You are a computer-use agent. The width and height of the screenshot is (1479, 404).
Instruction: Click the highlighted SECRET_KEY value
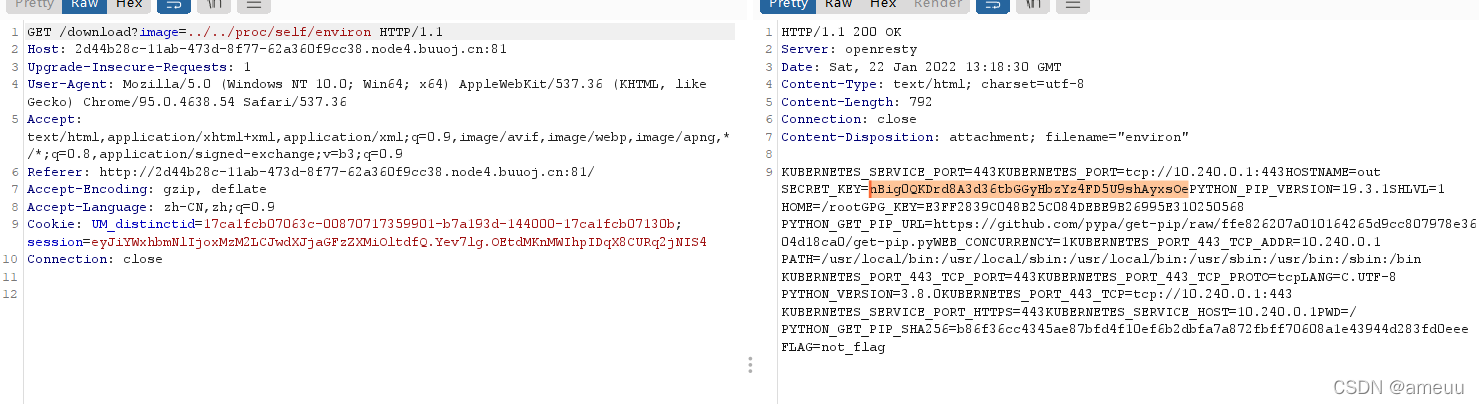(1028, 189)
